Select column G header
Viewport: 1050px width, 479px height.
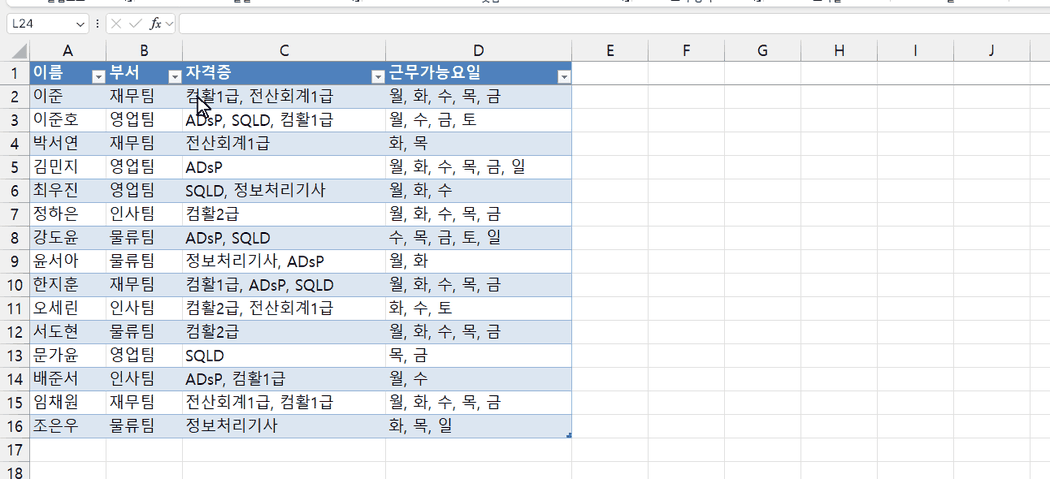[x=762, y=51]
